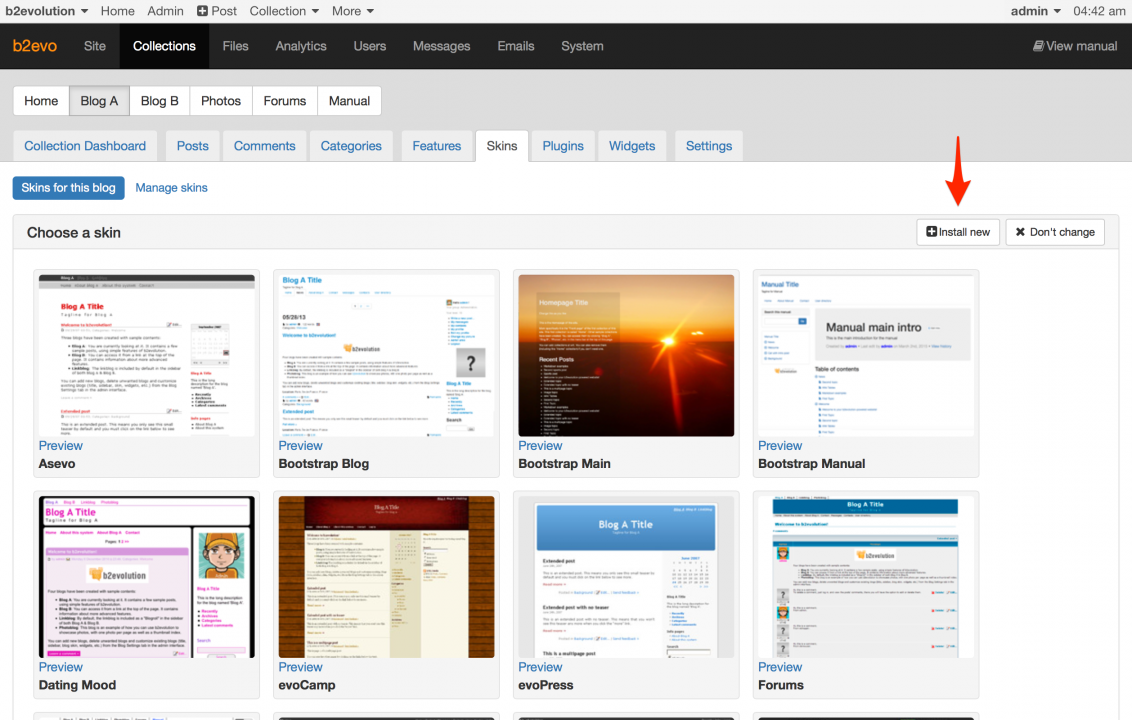The width and height of the screenshot is (1132, 720).
Task: Open the Settings tab
Action: tap(709, 146)
